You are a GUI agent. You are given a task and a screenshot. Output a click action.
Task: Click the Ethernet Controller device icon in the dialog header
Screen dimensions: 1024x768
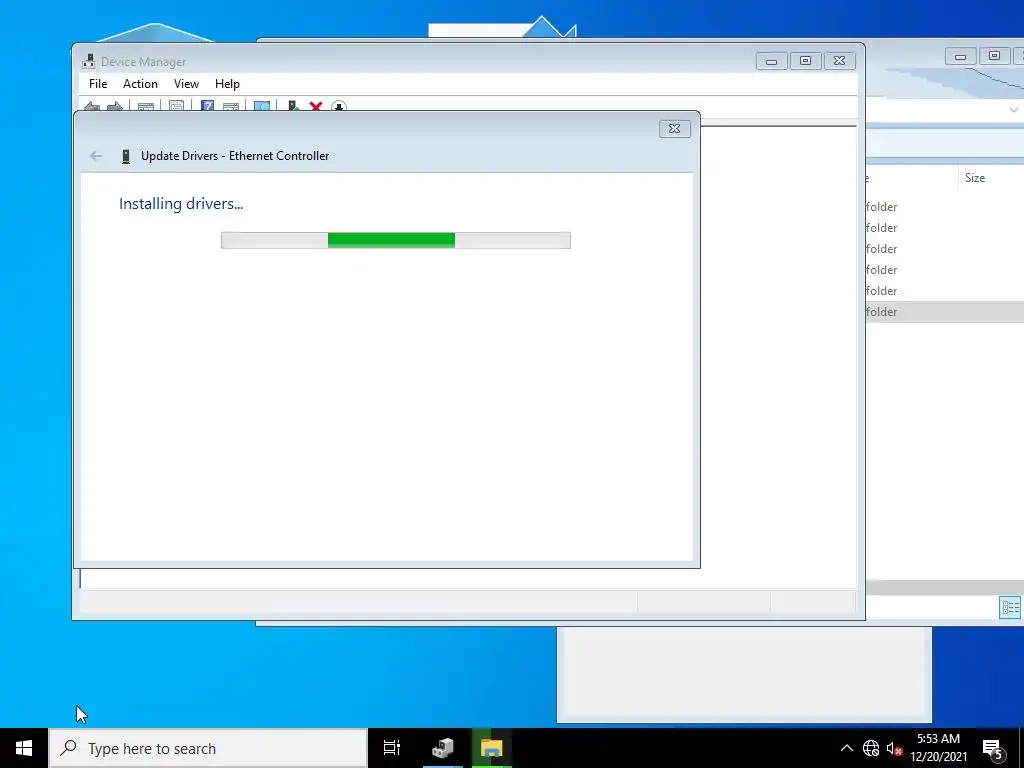tap(126, 156)
